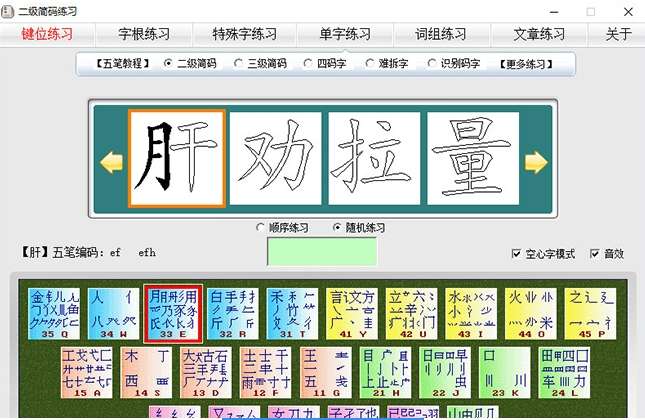Click the 【更多练习】 button

tap(524, 63)
